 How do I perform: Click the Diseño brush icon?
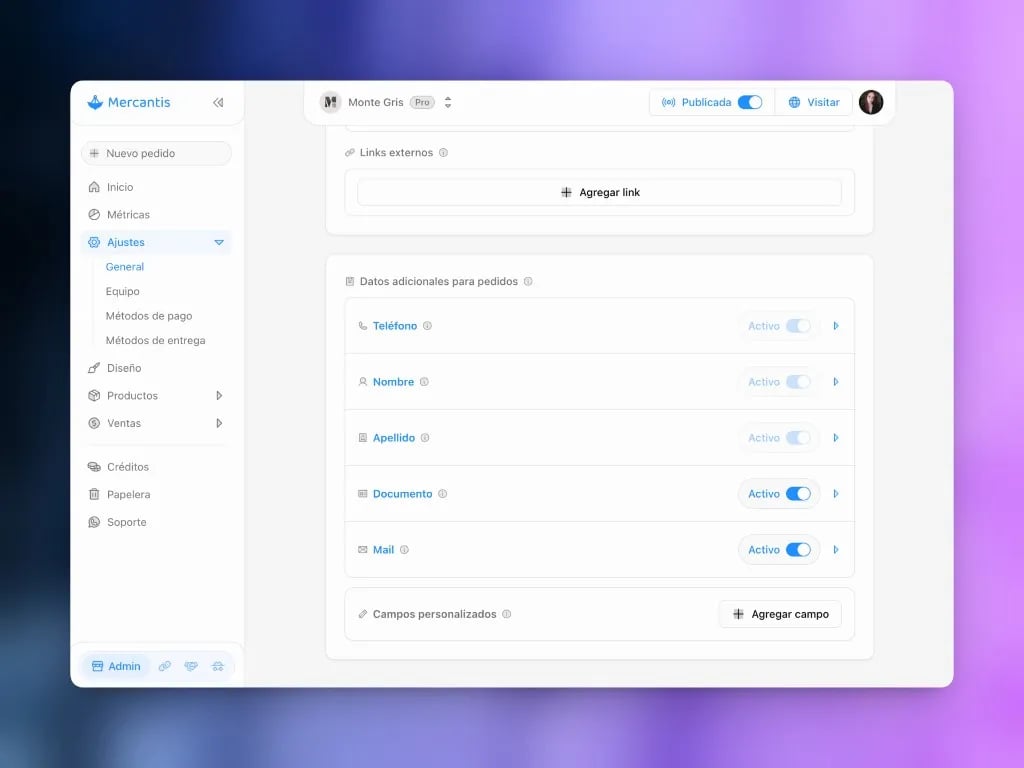pos(94,368)
